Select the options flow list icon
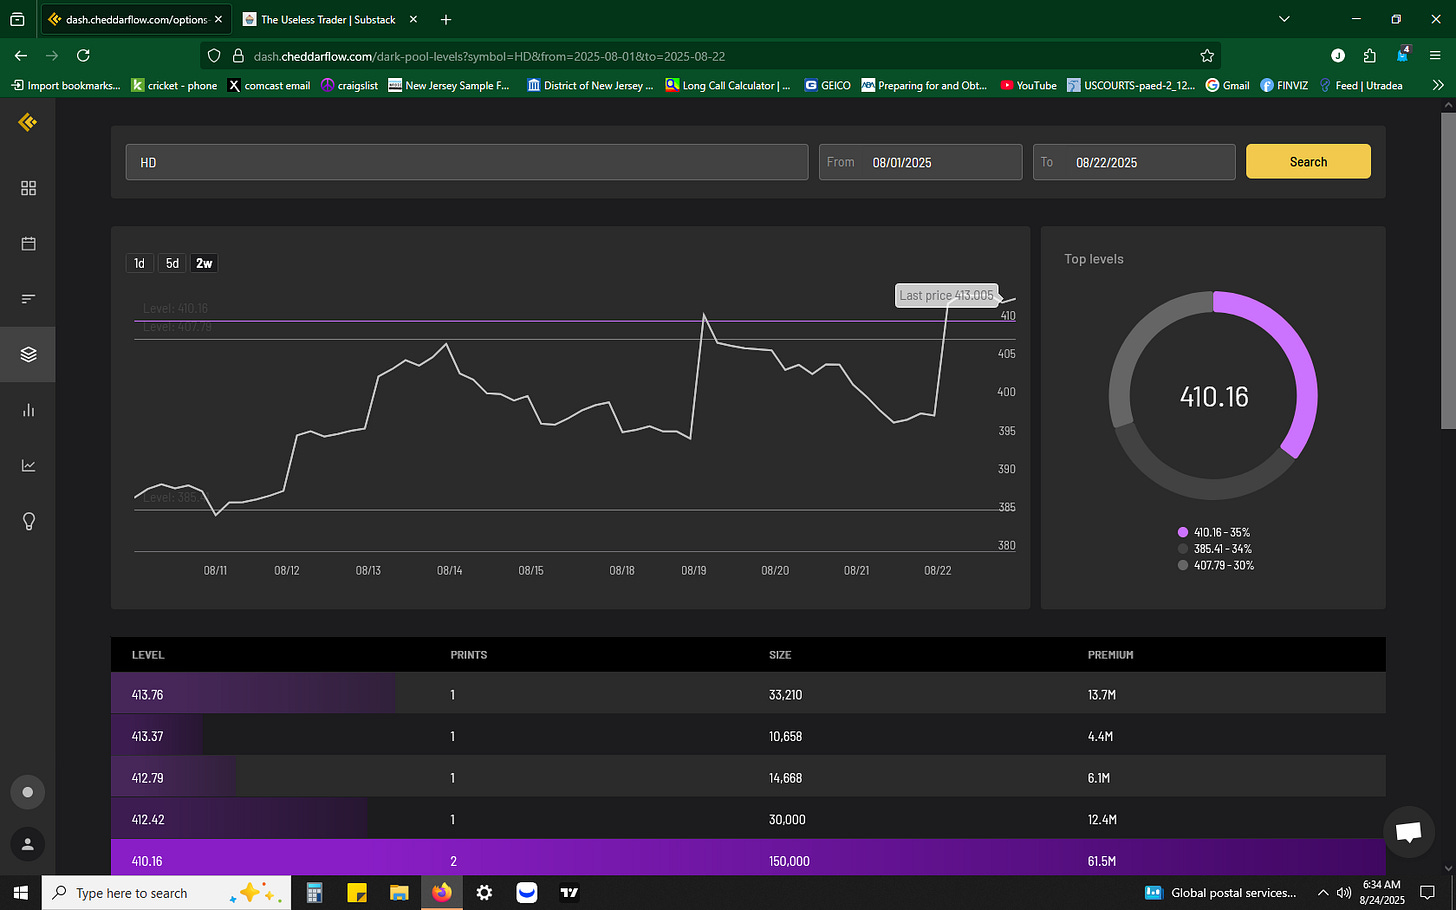Viewport: 1456px width, 910px height. pyautogui.click(x=28, y=298)
